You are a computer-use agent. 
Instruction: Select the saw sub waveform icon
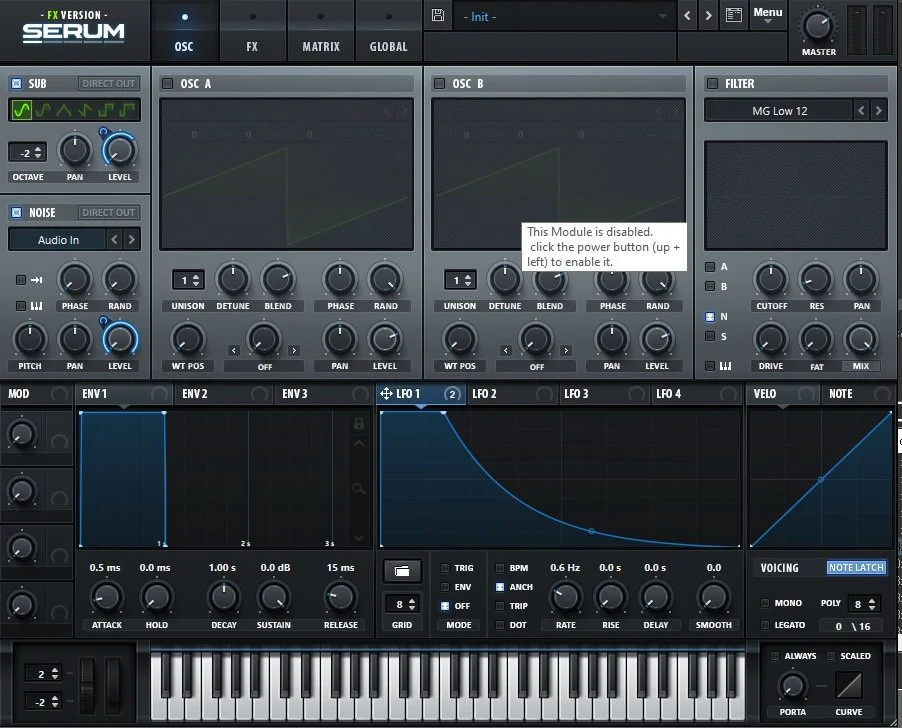click(85, 109)
